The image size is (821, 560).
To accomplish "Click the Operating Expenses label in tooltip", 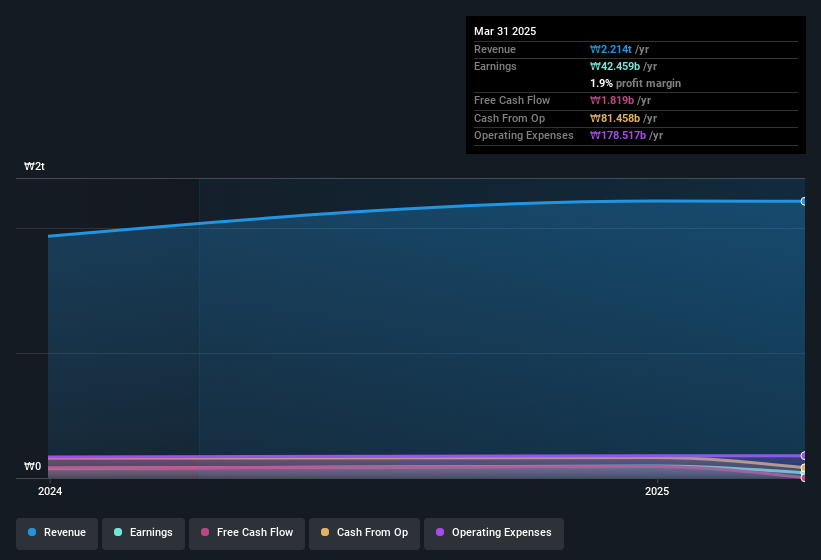I will pos(524,136).
